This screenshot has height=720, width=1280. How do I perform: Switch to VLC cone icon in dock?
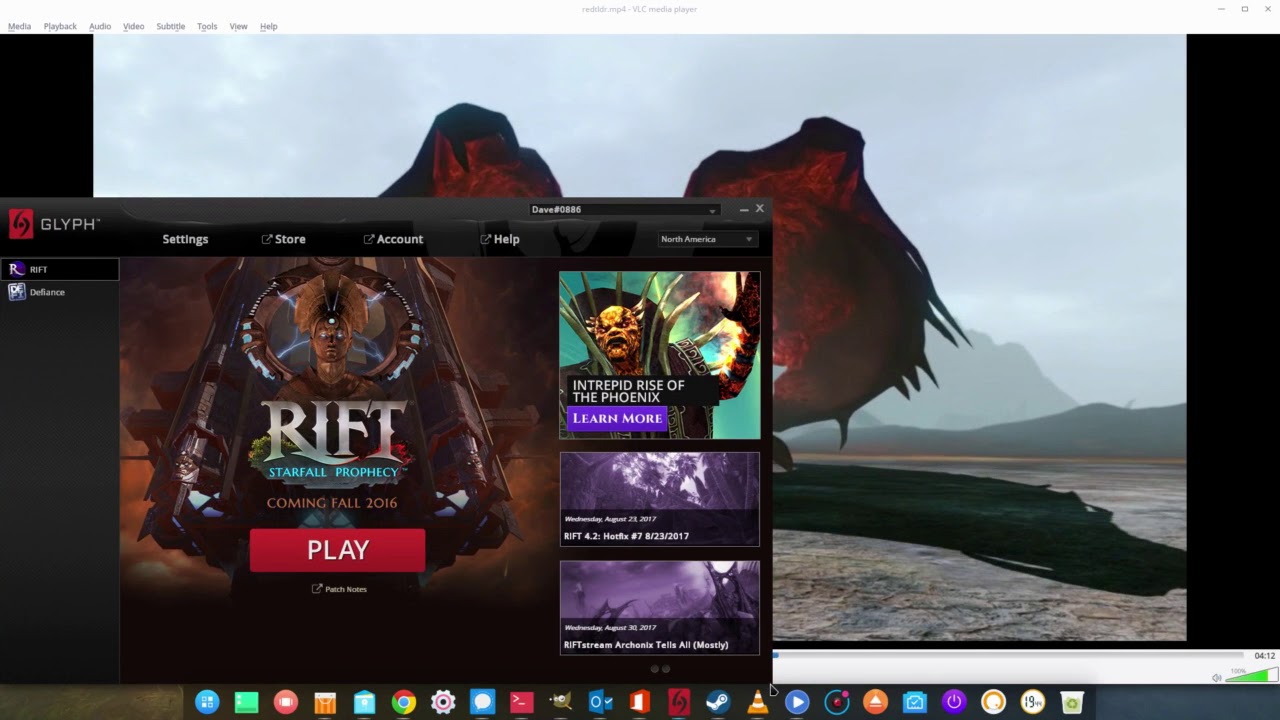point(758,702)
